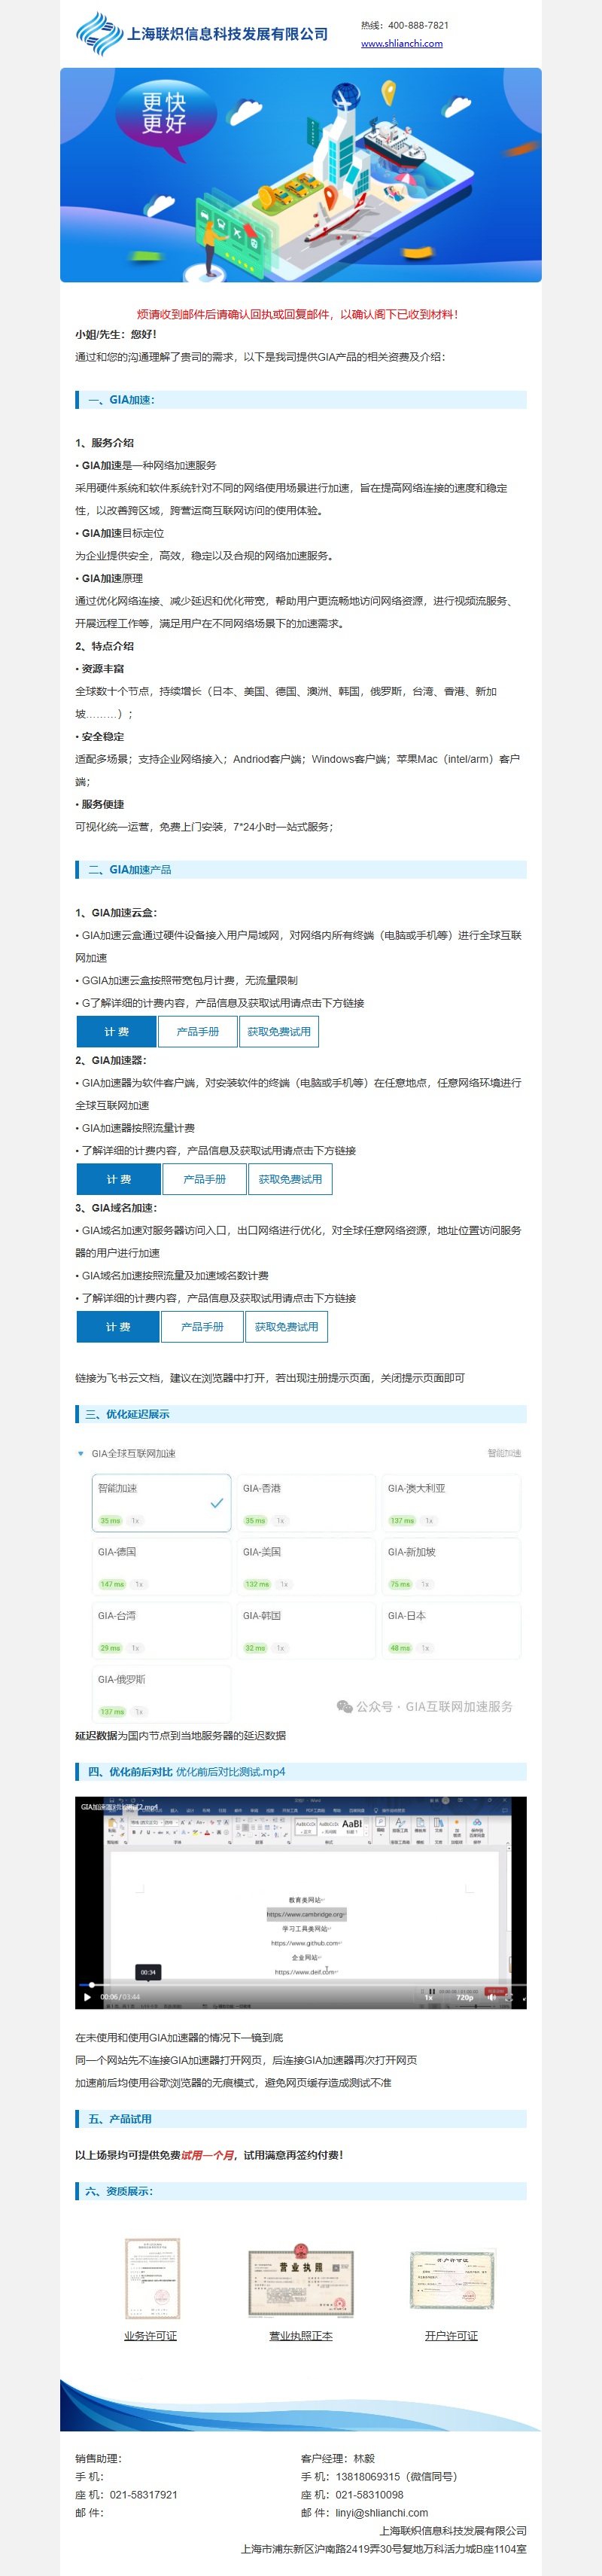Image resolution: width=602 pixels, height=2576 pixels.
Task: Click the company logo icon in header
Action: pyautogui.click(x=100, y=34)
